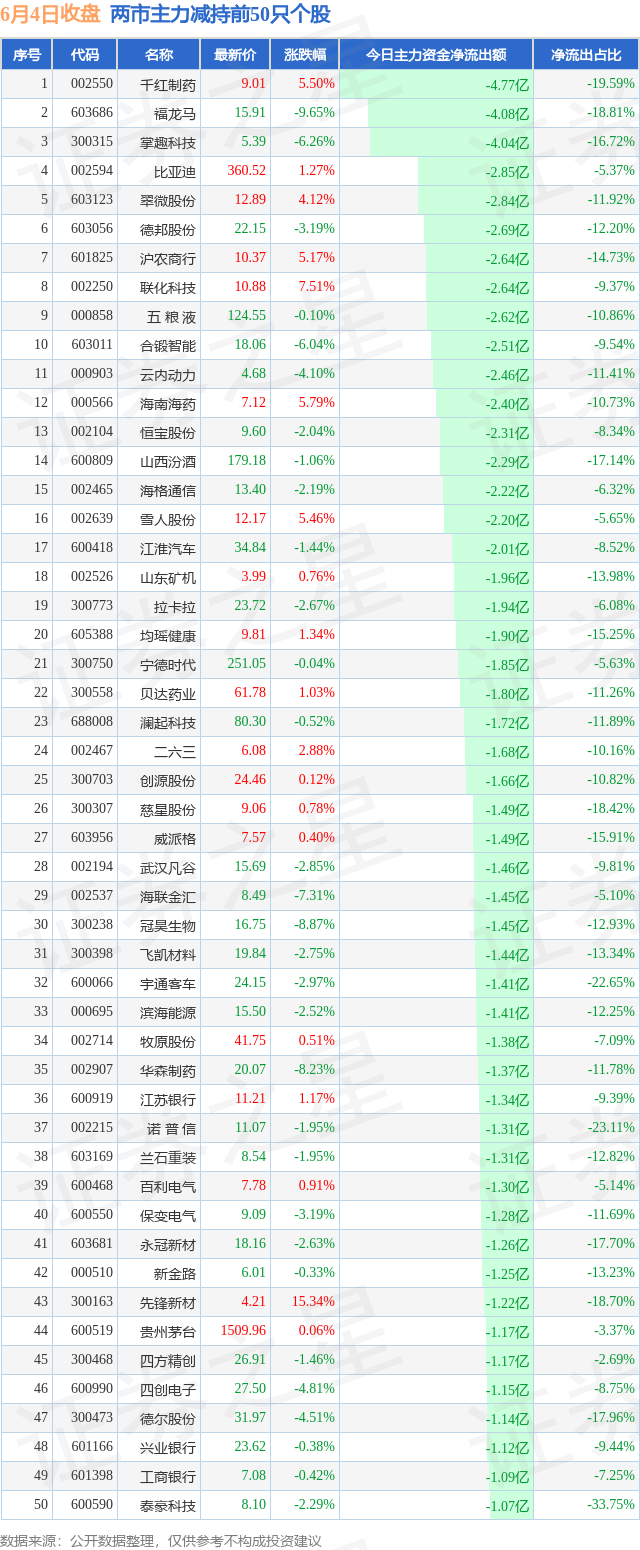
Task: Click 联化科技 change value 7.51%
Action: (x=317, y=287)
